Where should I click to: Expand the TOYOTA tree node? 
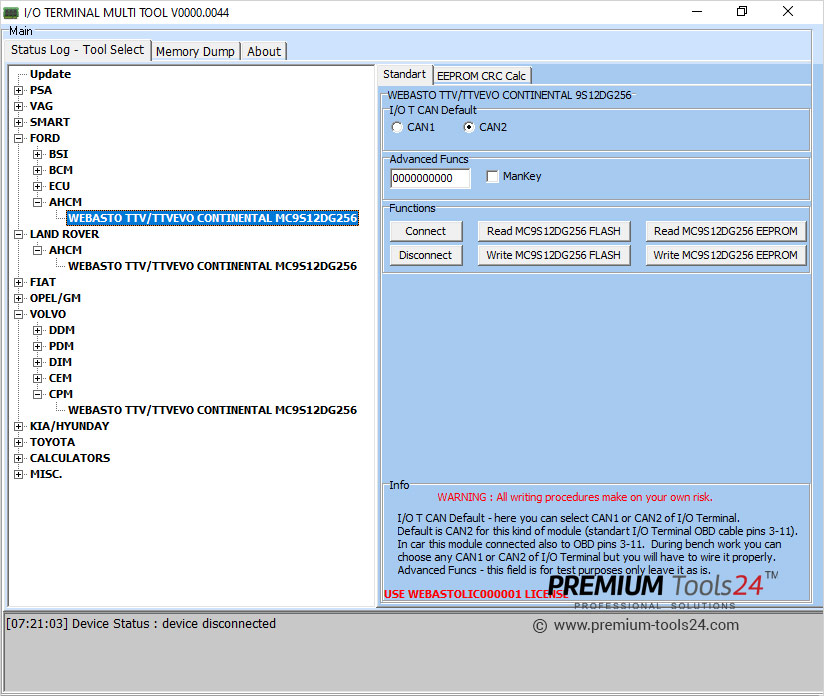18,443
